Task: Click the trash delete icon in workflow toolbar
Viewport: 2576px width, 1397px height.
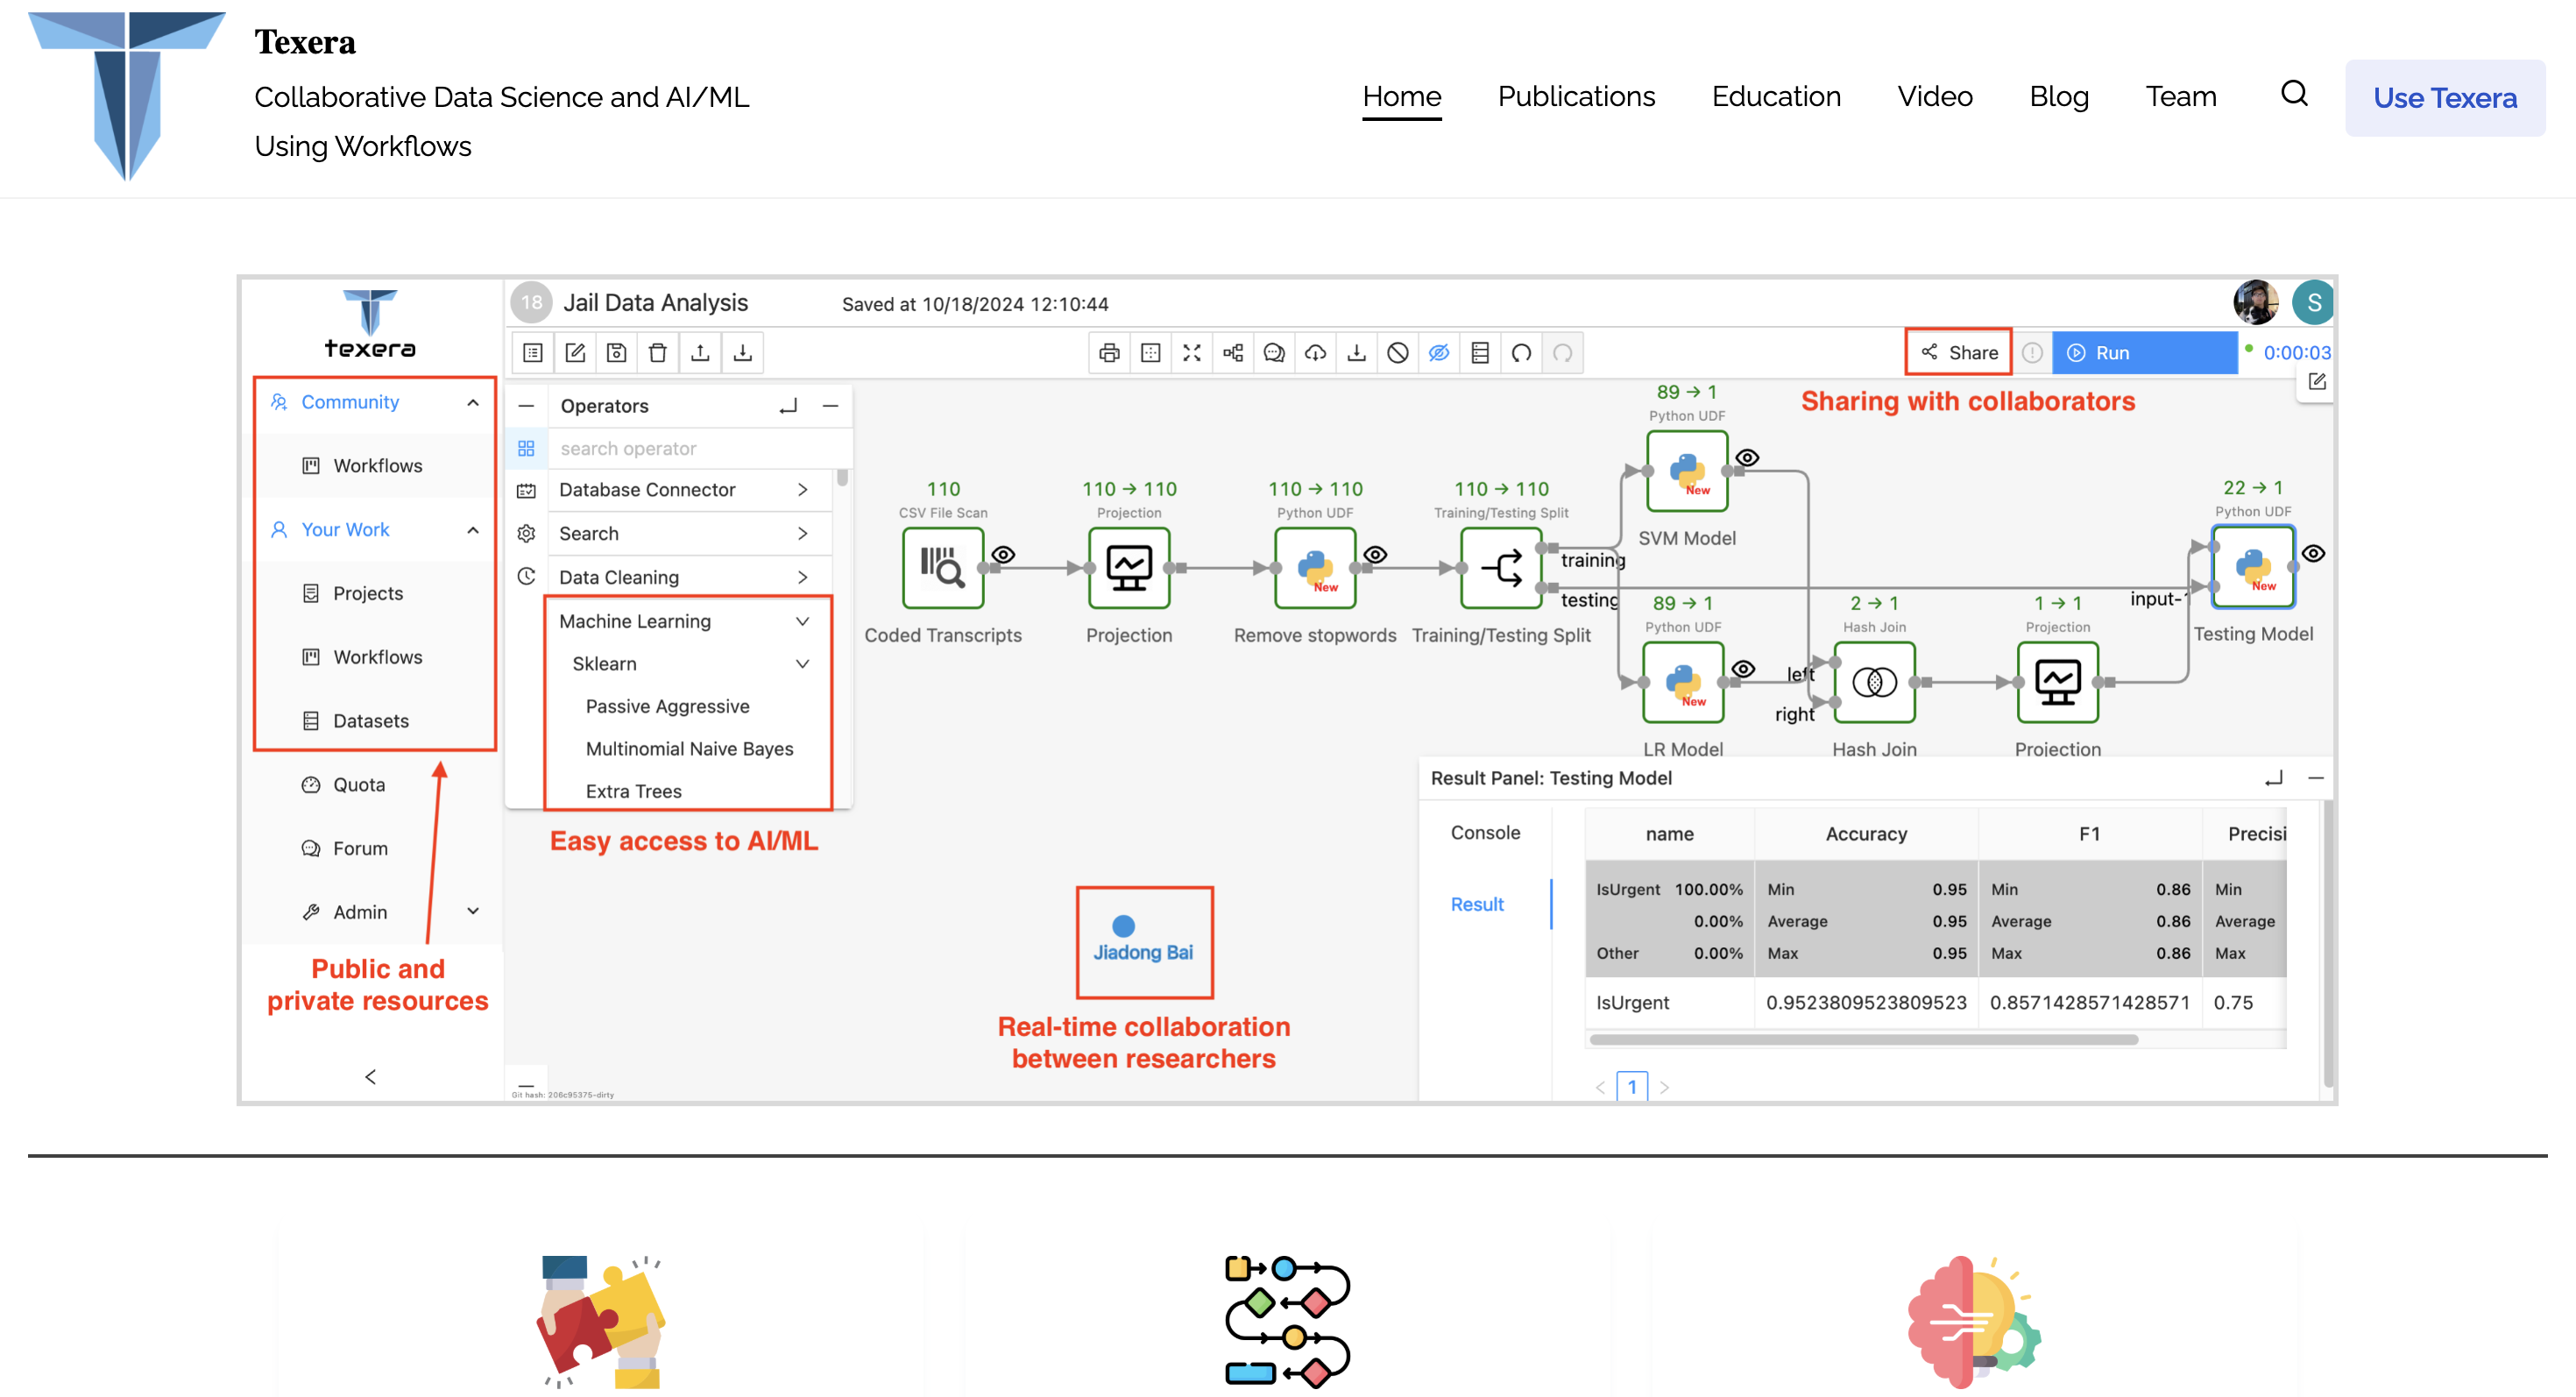Action: (657, 353)
